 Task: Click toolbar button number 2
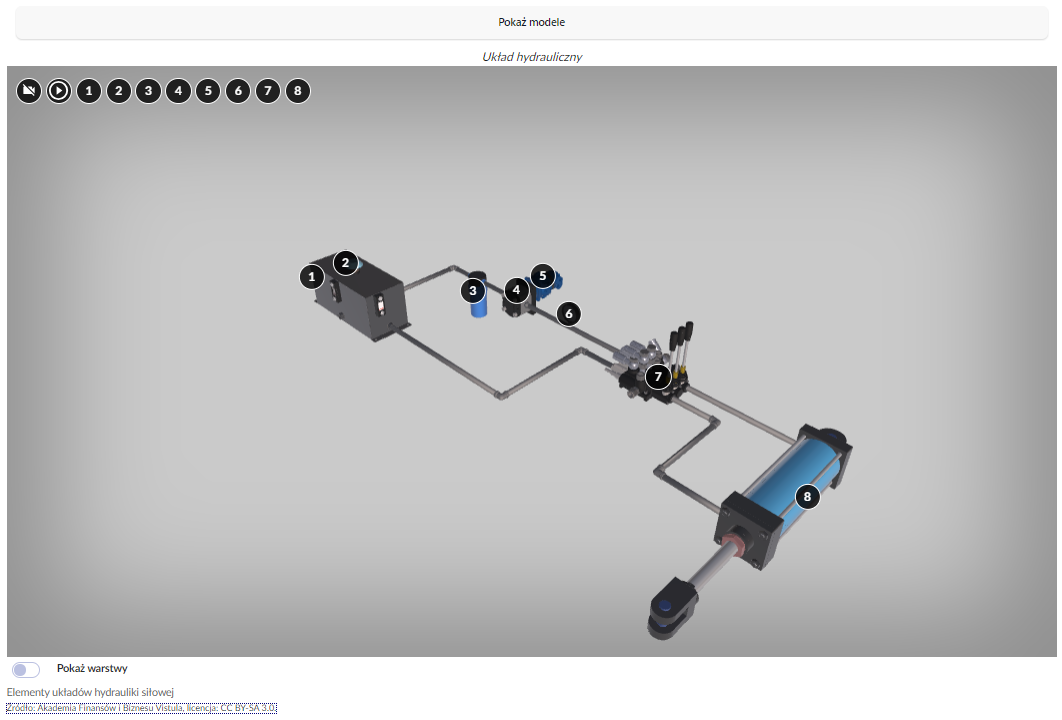[118, 91]
